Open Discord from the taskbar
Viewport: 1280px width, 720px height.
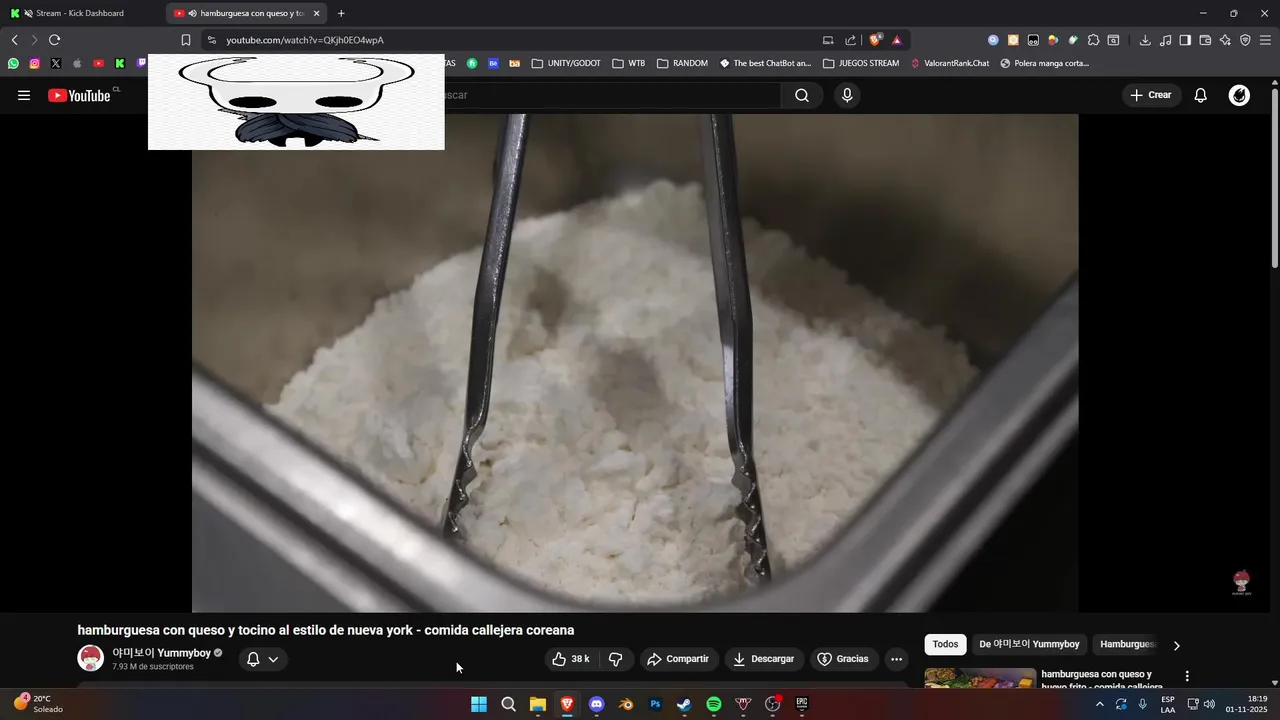(597, 704)
